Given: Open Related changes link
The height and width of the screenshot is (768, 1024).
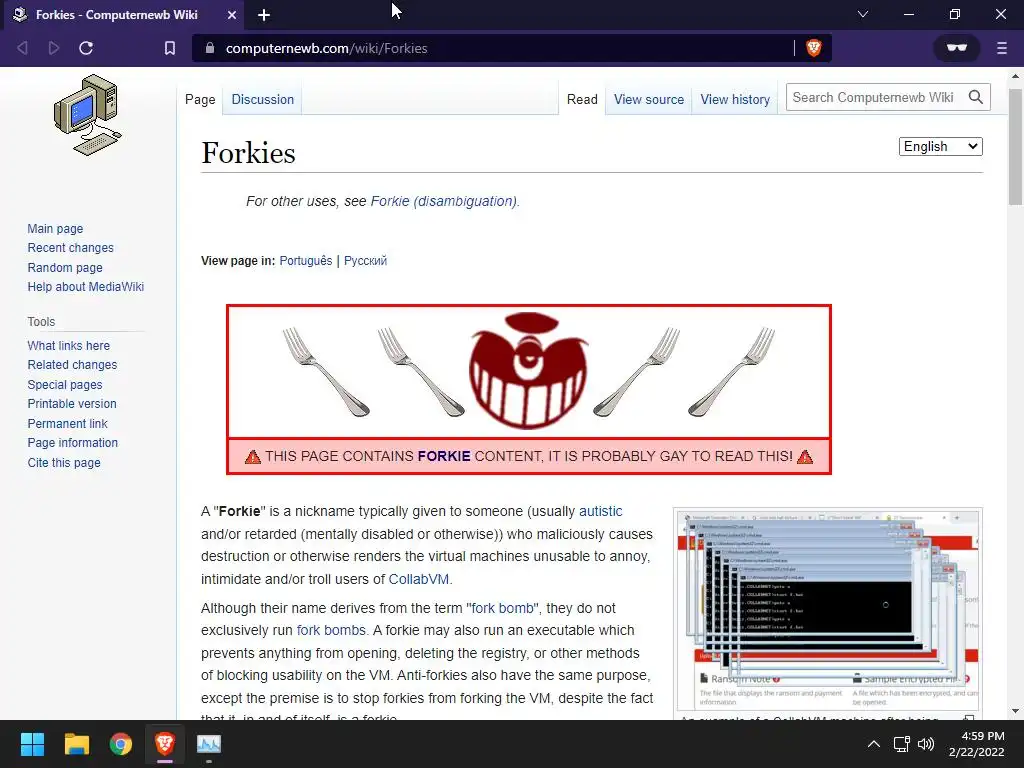Looking at the screenshot, I should [72, 364].
